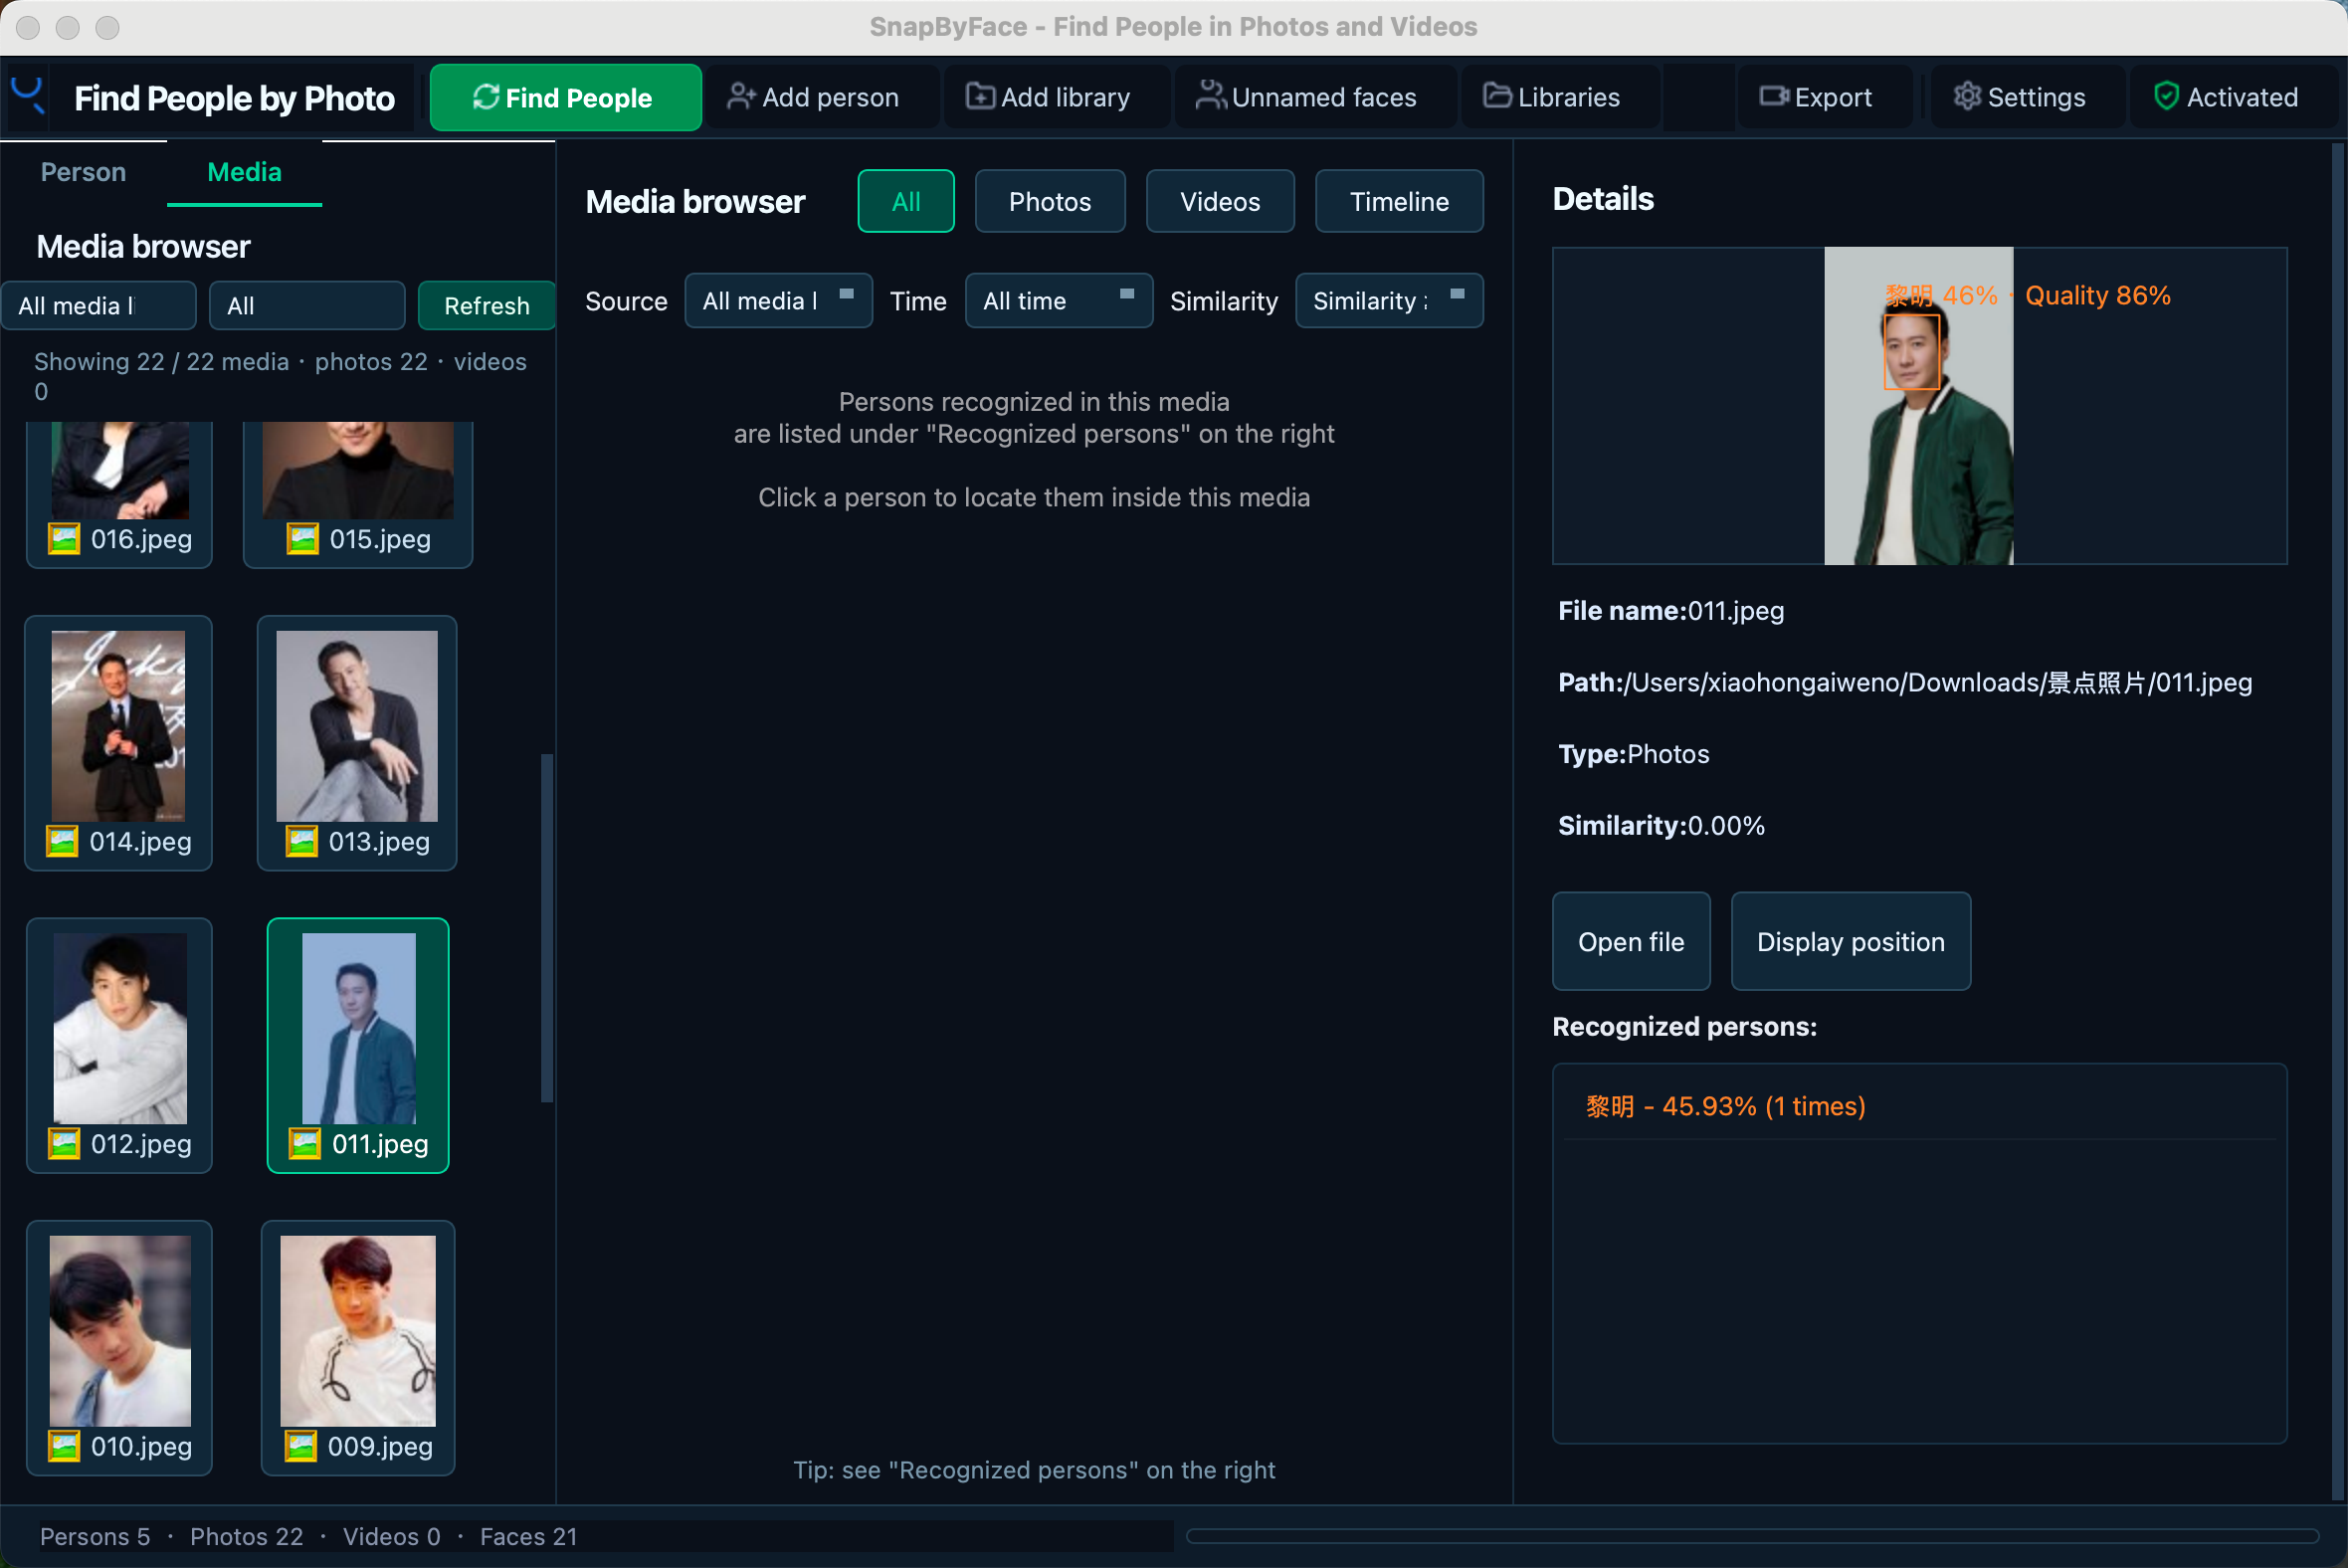This screenshot has height=1568, width=2348.
Task: Click the Refresh button
Action: click(x=487, y=306)
